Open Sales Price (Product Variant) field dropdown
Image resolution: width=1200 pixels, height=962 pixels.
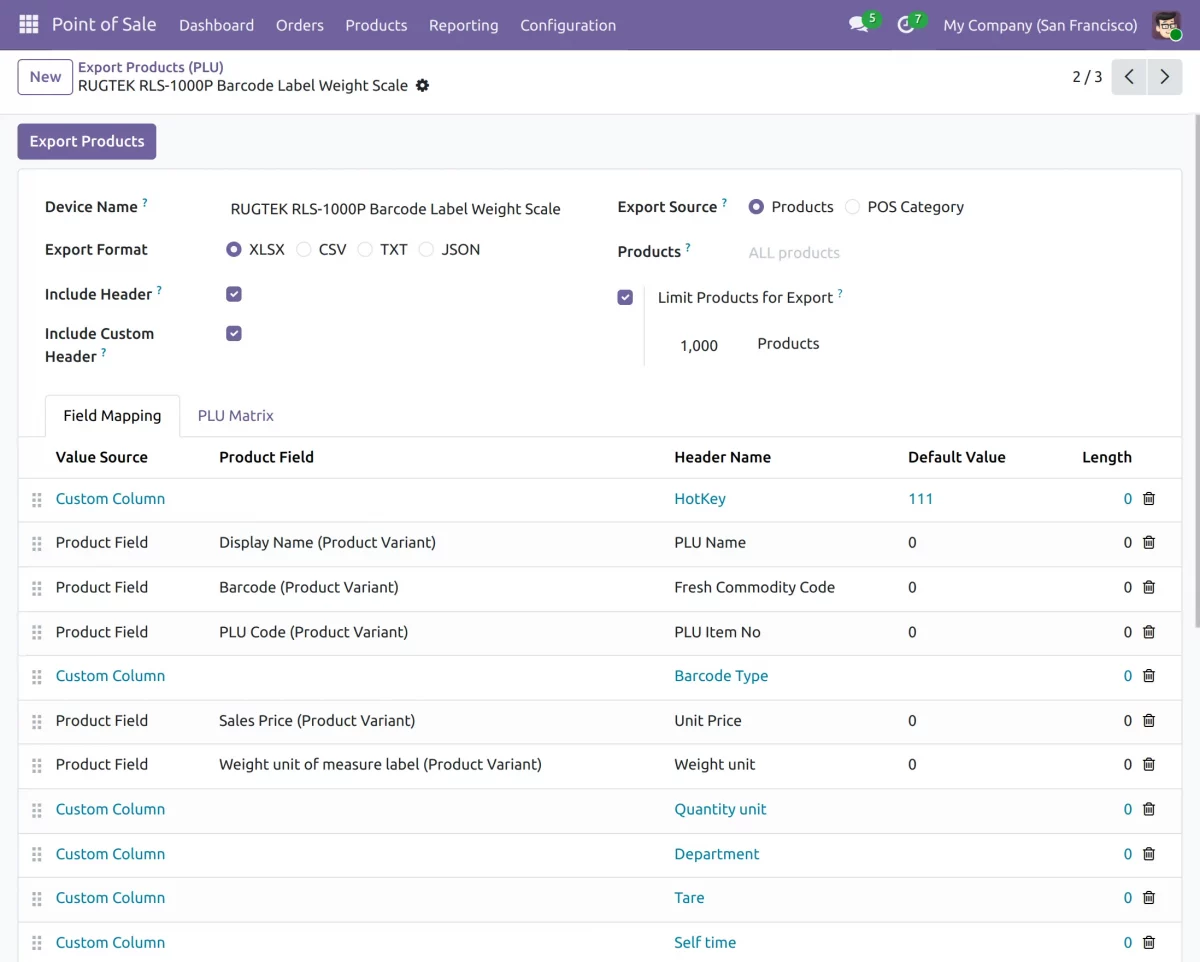(x=317, y=721)
